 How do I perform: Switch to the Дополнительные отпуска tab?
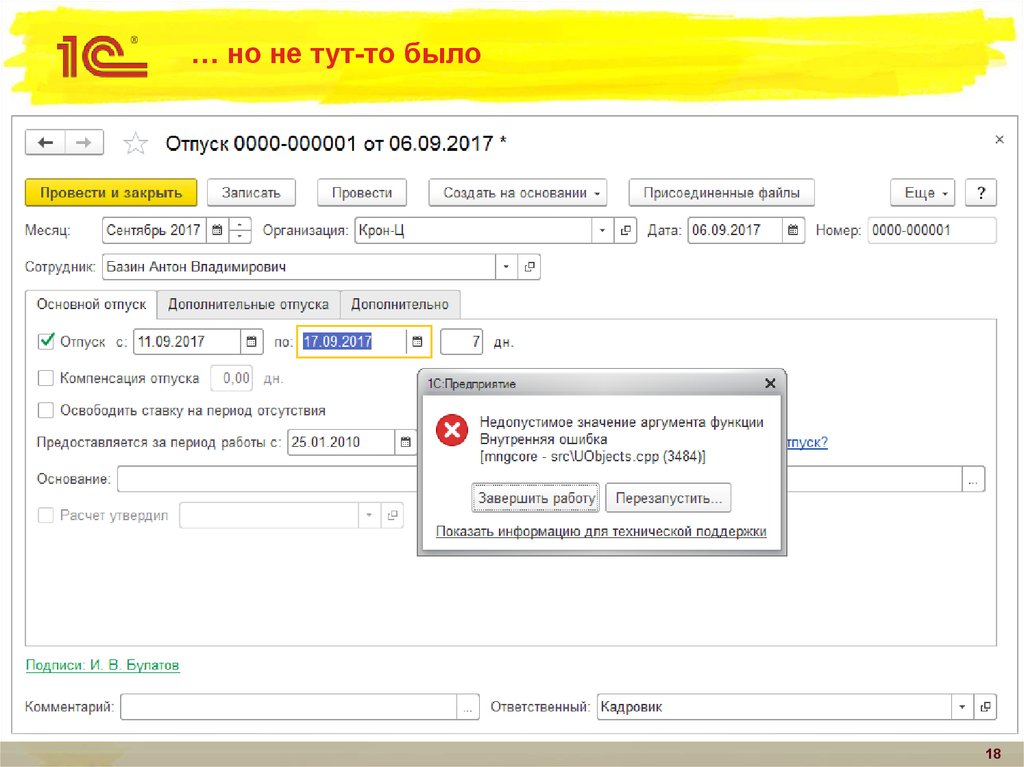tap(248, 304)
